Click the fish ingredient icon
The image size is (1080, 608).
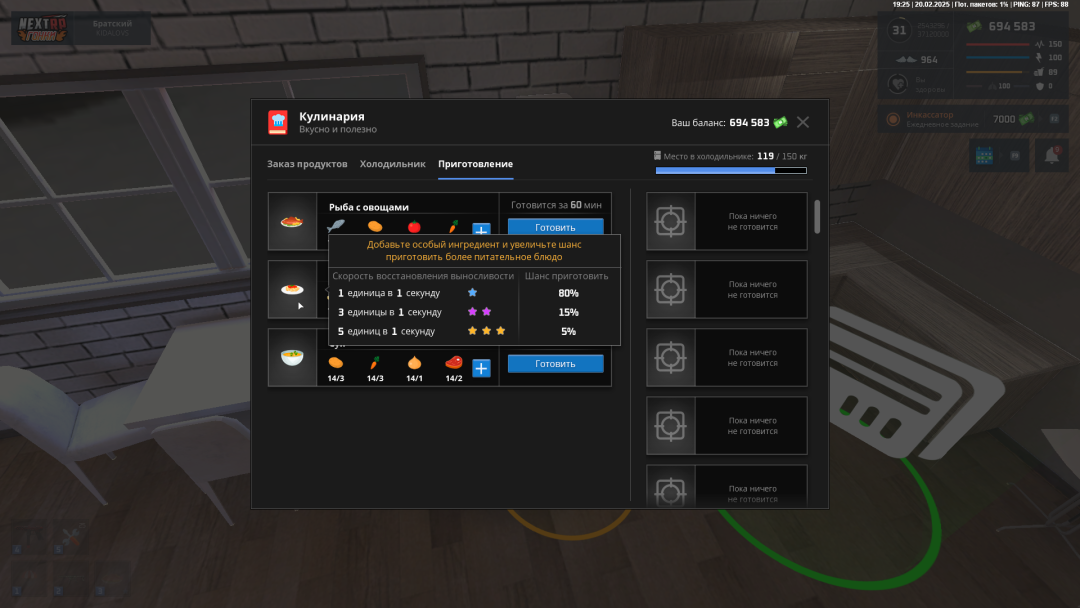point(336,227)
